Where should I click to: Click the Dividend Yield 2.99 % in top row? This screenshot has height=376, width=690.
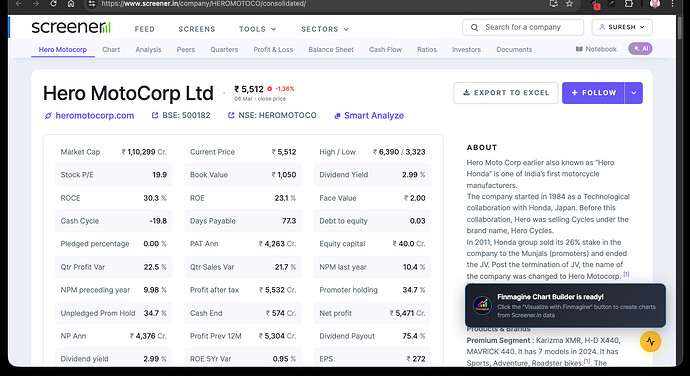pos(414,175)
